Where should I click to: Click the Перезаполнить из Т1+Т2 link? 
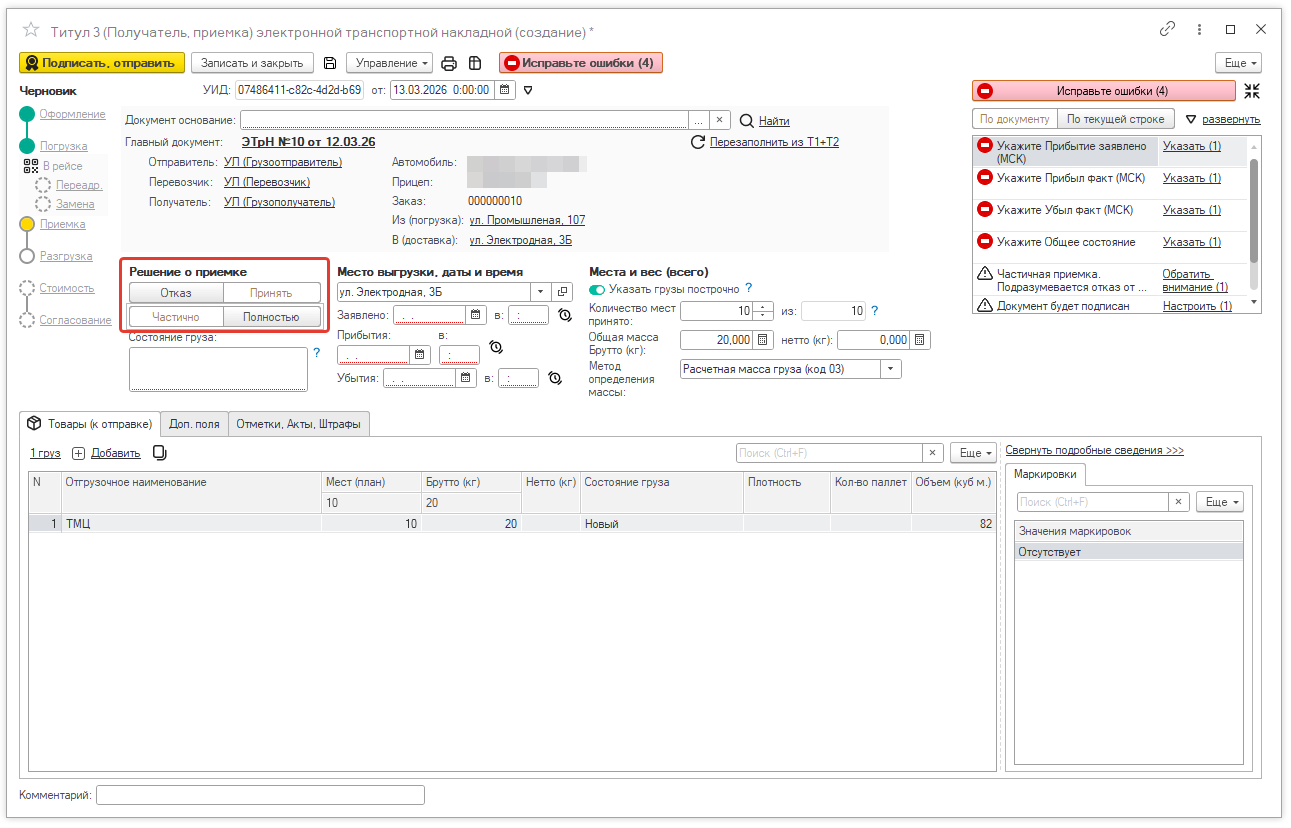[x=774, y=142]
